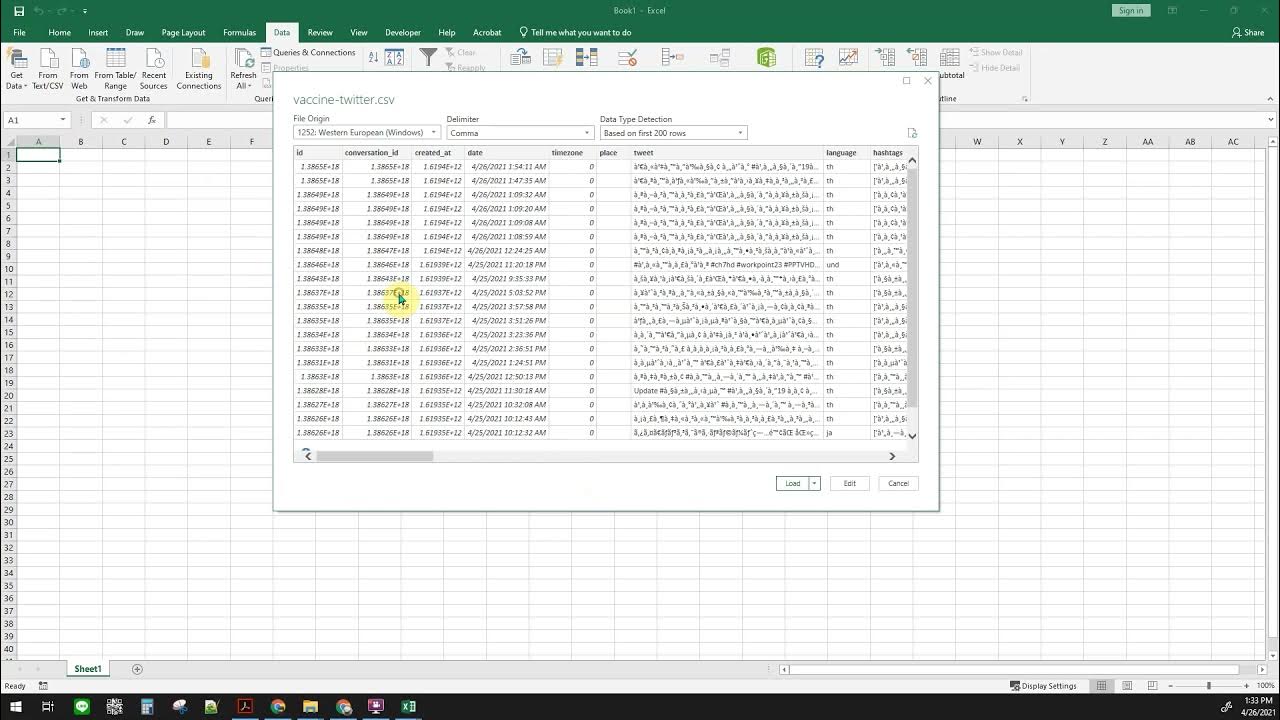Add a new sheet with plus icon
Screen dimensions: 1280x720
tap(137, 669)
